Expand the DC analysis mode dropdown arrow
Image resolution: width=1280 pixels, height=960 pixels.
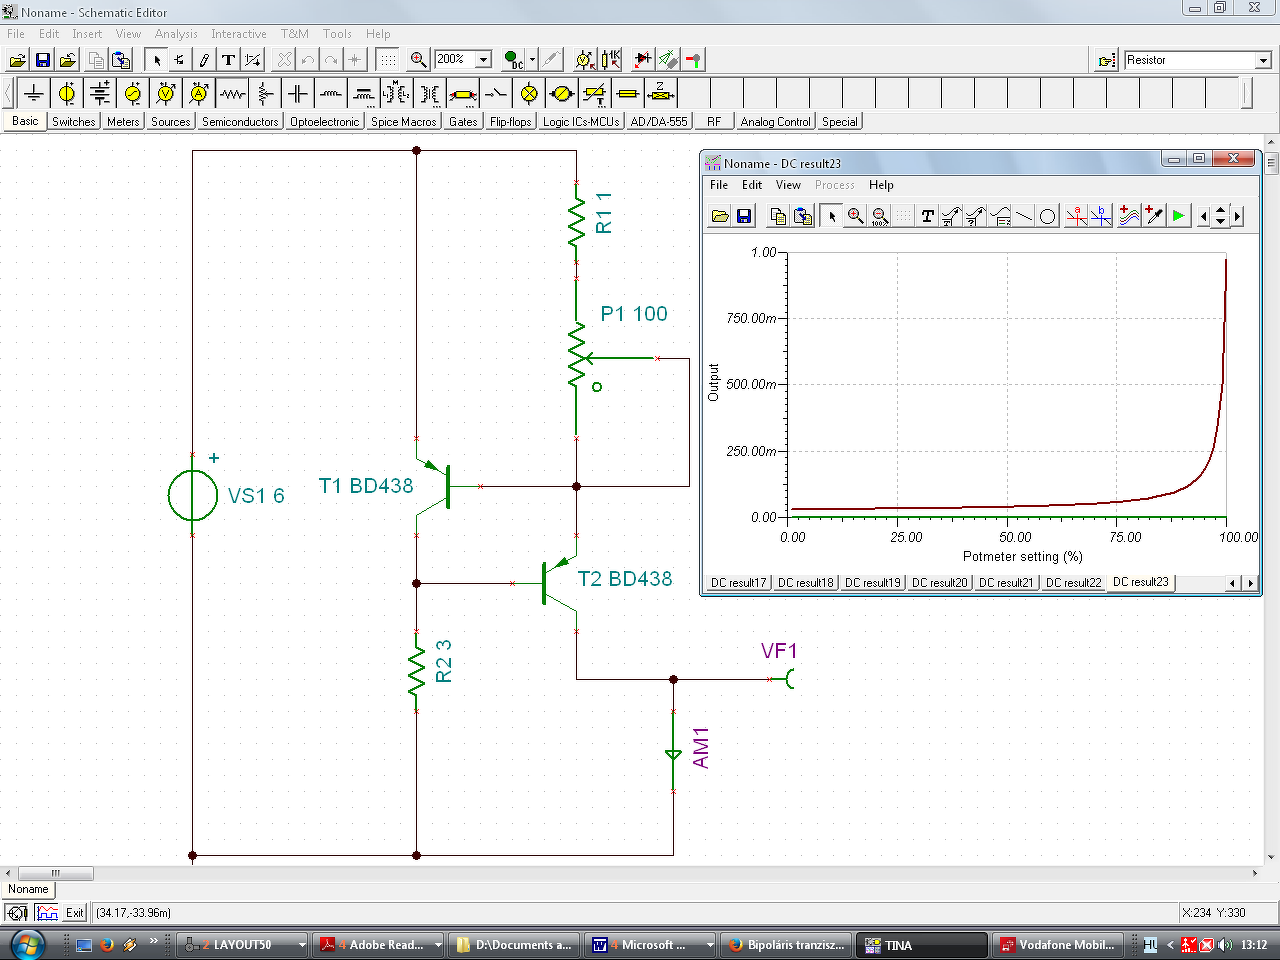532,60
